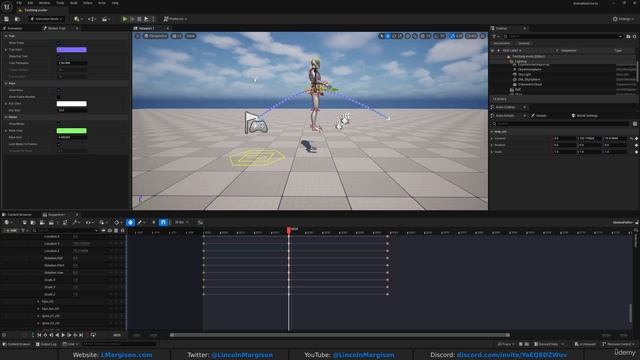Switch to the World Settings tab
640x360 pixels.
coord(585,116)
